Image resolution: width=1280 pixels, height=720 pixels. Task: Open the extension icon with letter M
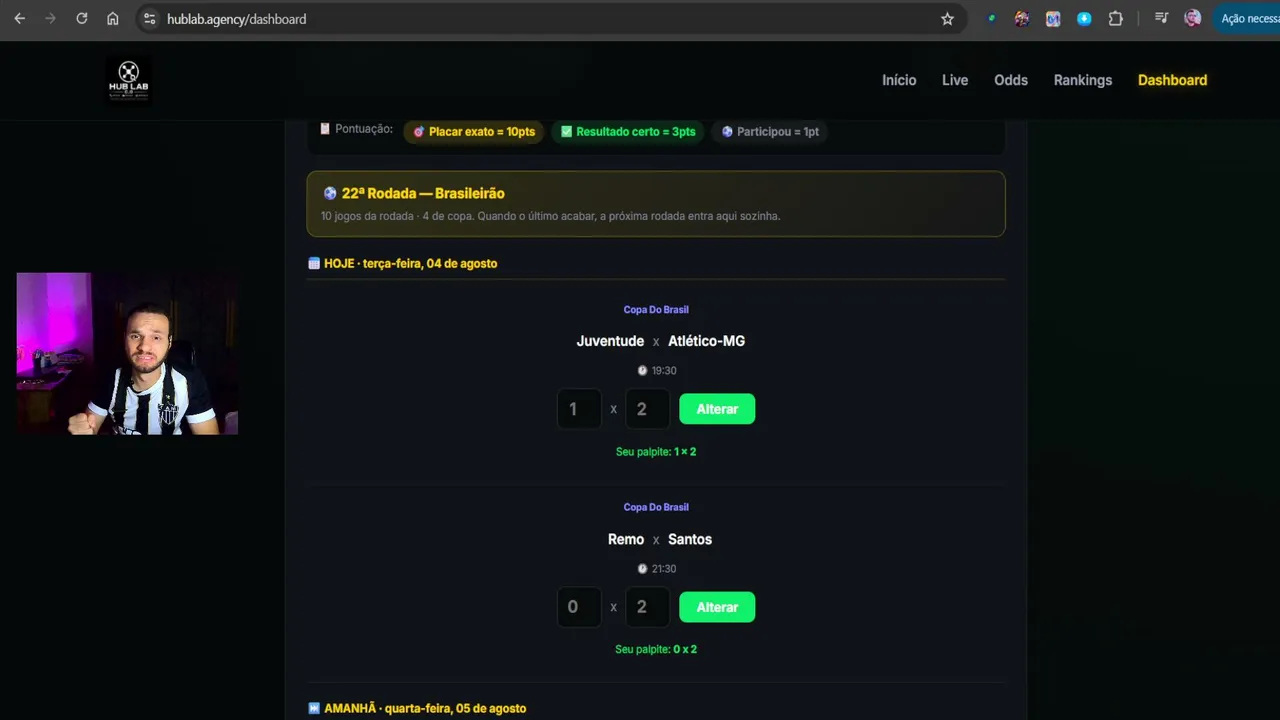1053,19
